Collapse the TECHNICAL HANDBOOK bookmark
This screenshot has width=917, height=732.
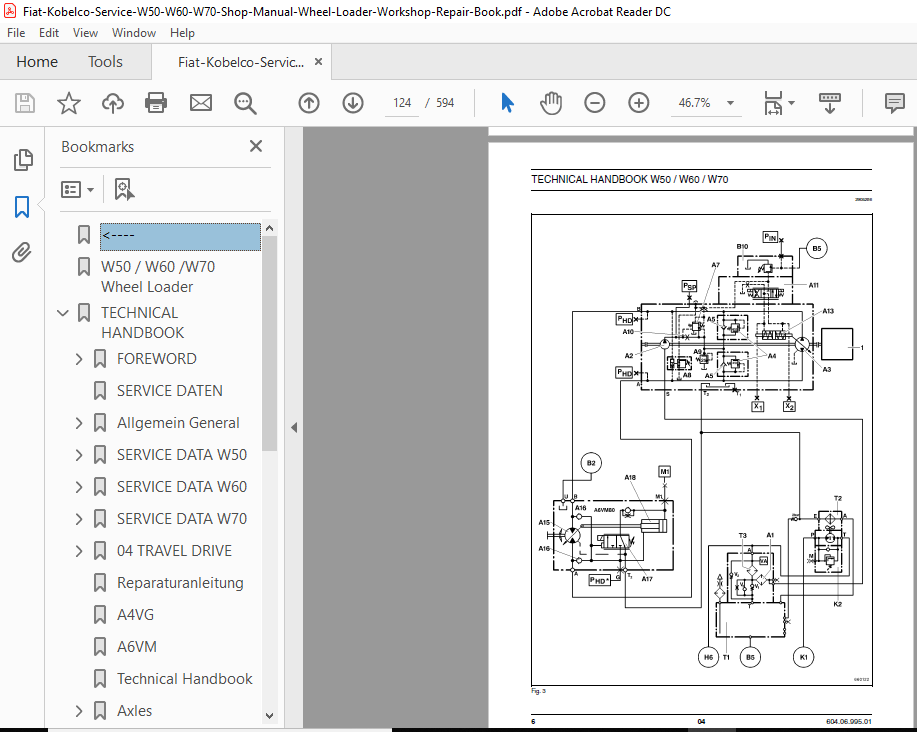(63, 313)
